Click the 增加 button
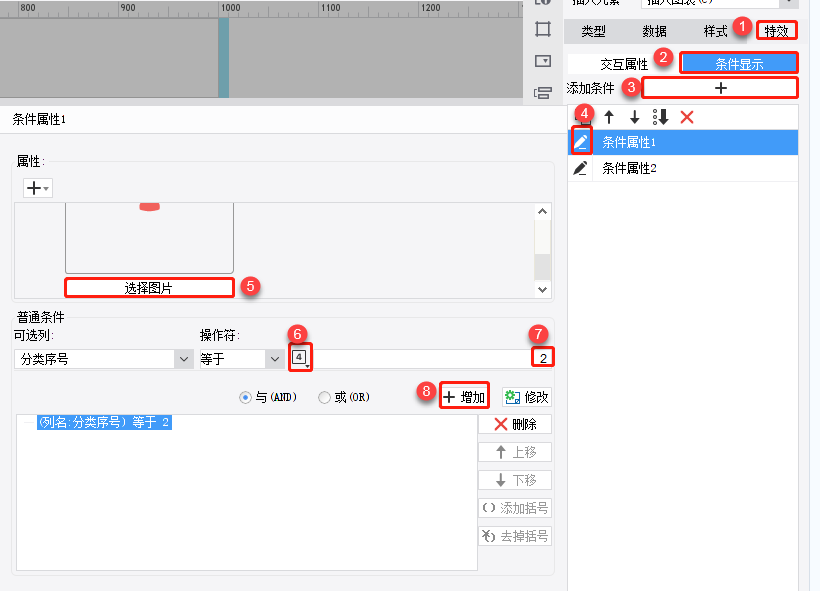This screenshot has height=591, width=820. pyautogui.click(x=464, y=397)
